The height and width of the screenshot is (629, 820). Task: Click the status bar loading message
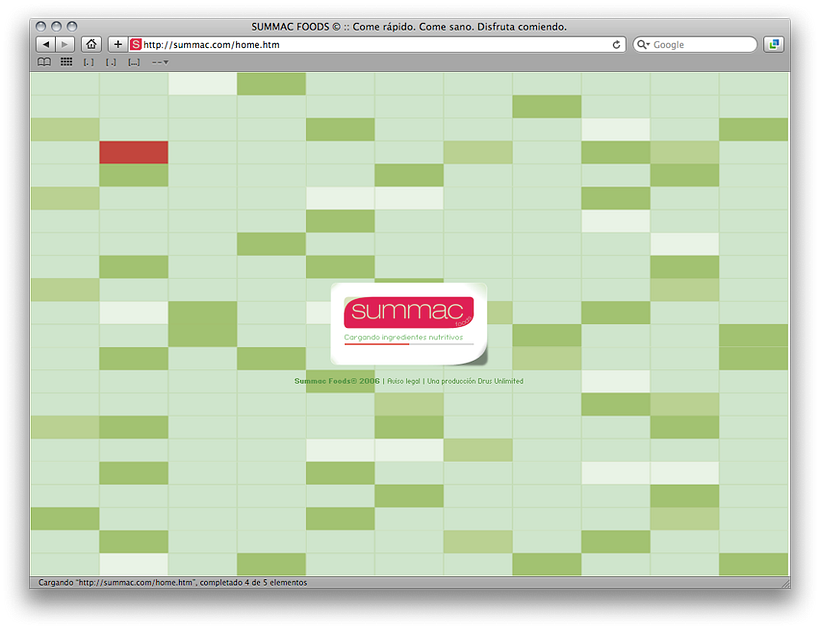pos(173,582)
